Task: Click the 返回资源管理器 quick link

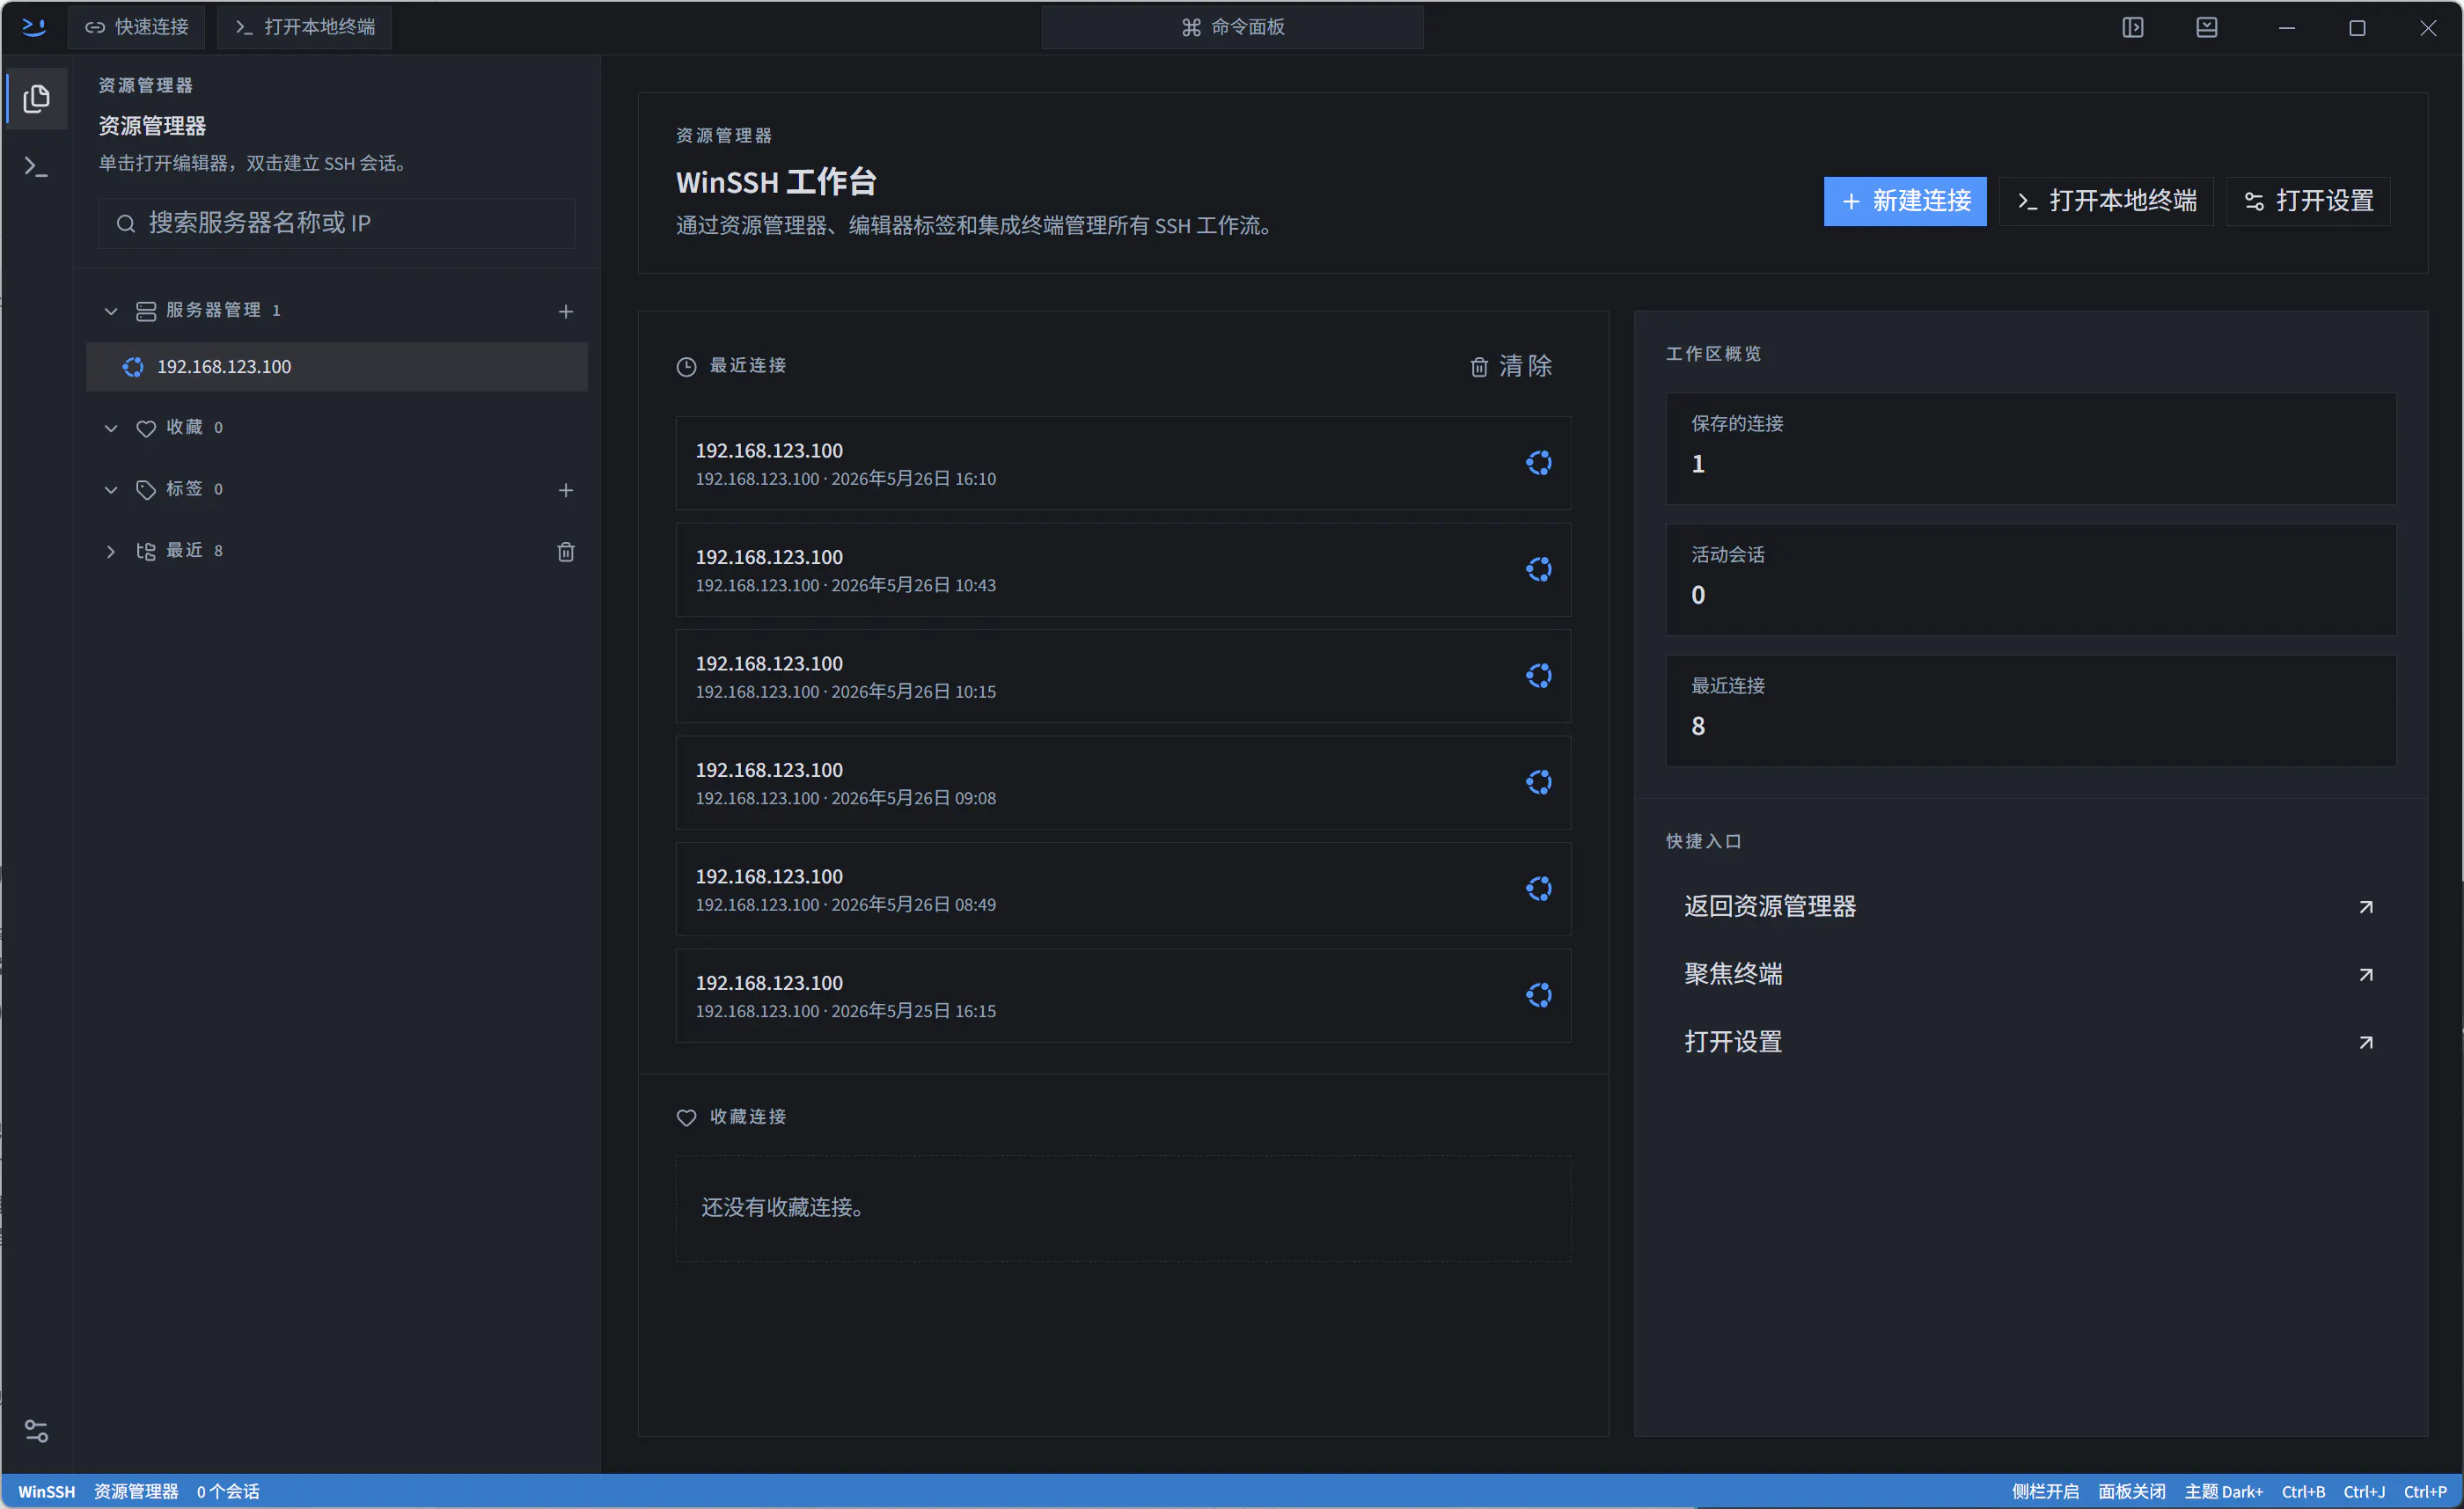Action: [2030, 907]
